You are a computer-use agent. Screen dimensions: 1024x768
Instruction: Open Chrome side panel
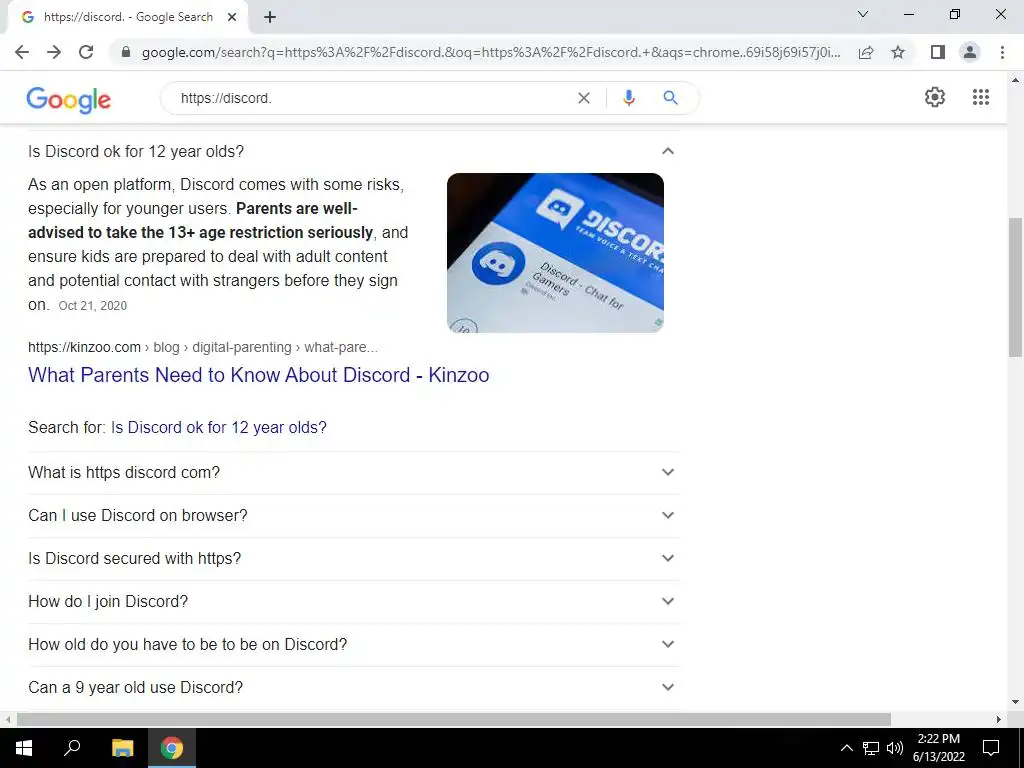click(938, 52)
